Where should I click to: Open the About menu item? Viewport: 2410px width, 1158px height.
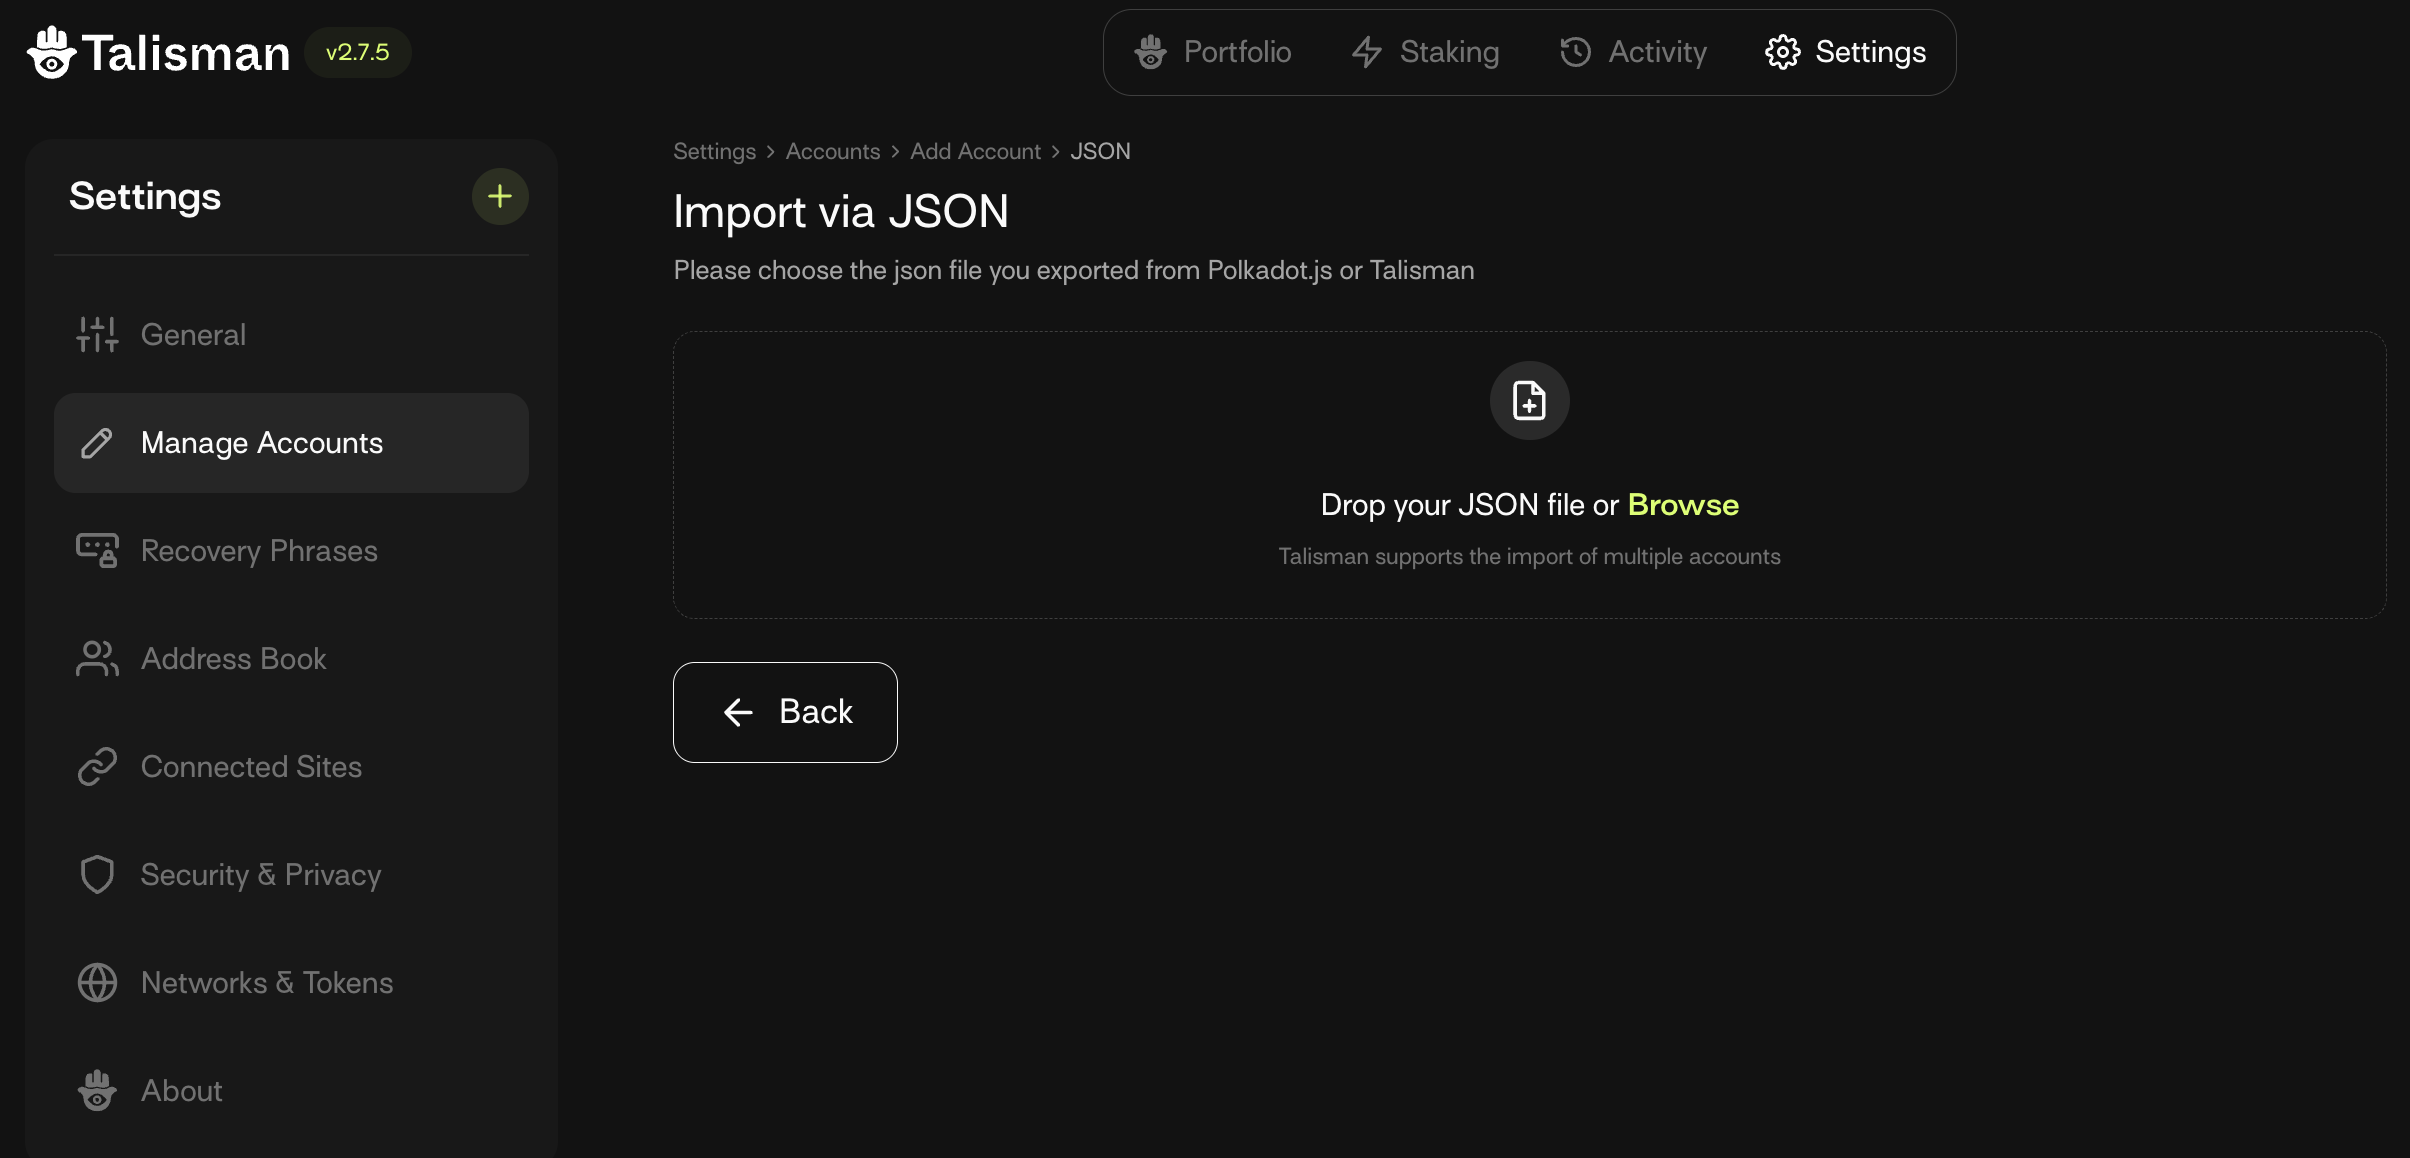[x=181, y=1091]
